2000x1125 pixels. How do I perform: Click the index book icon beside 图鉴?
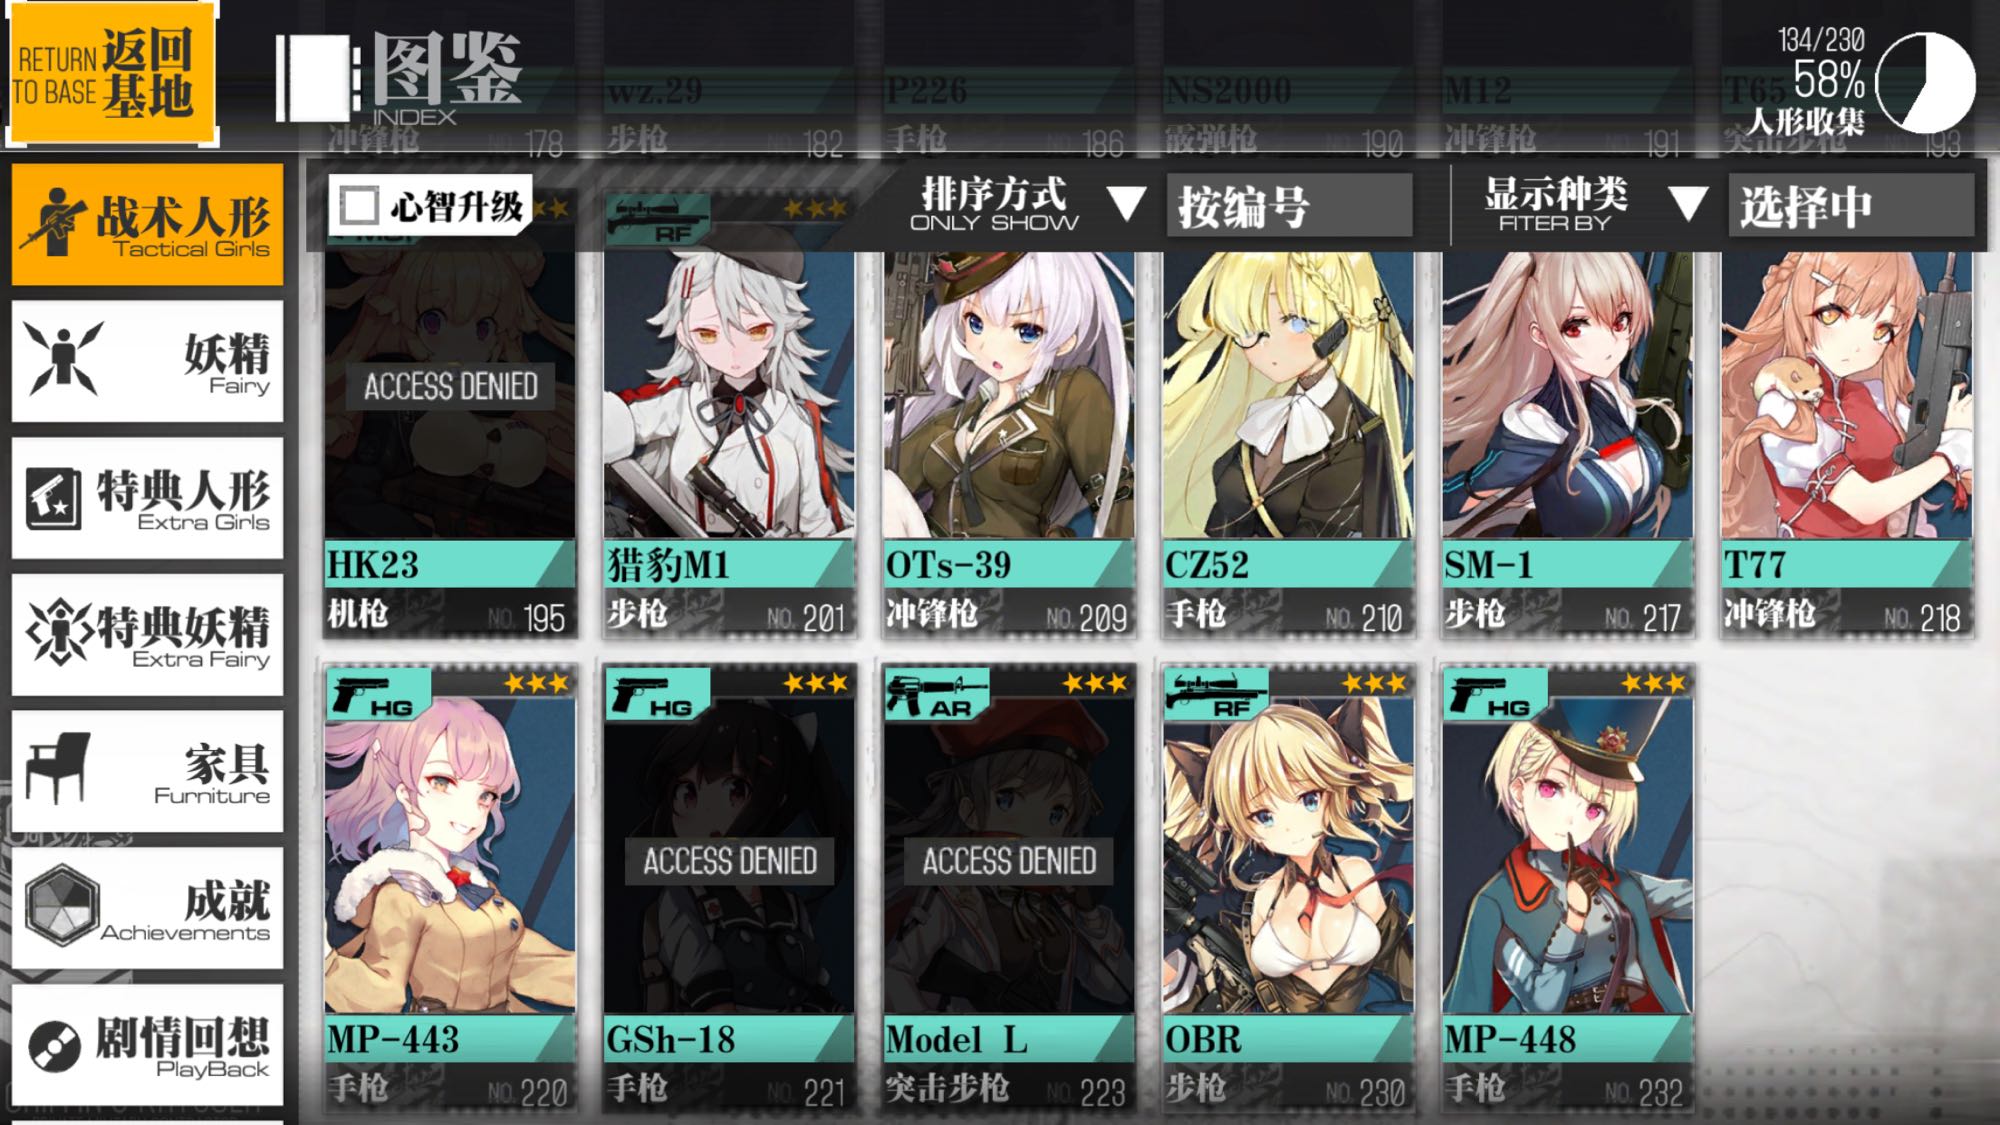pos(317,78)
